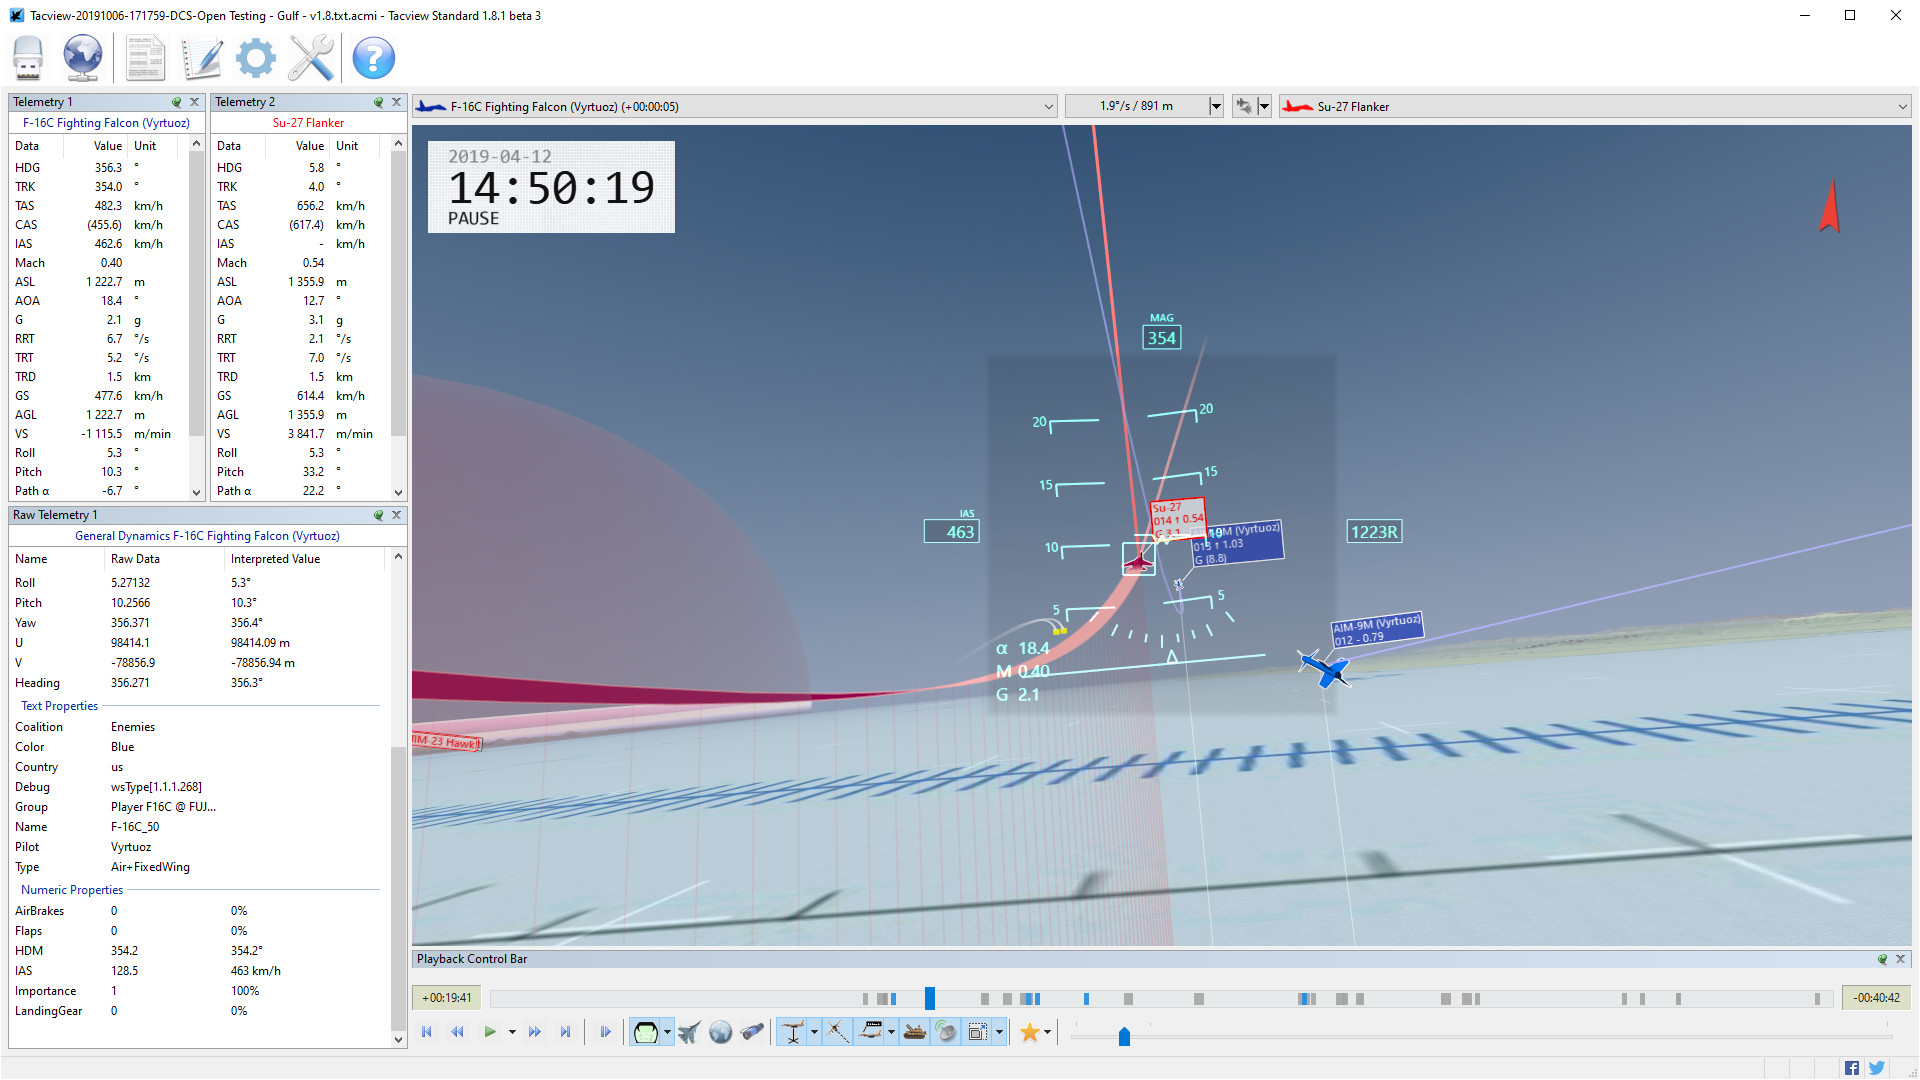Open Tacview settings gear icon
Viewport: 1920px width, 1080px height.
click(255, 58)
